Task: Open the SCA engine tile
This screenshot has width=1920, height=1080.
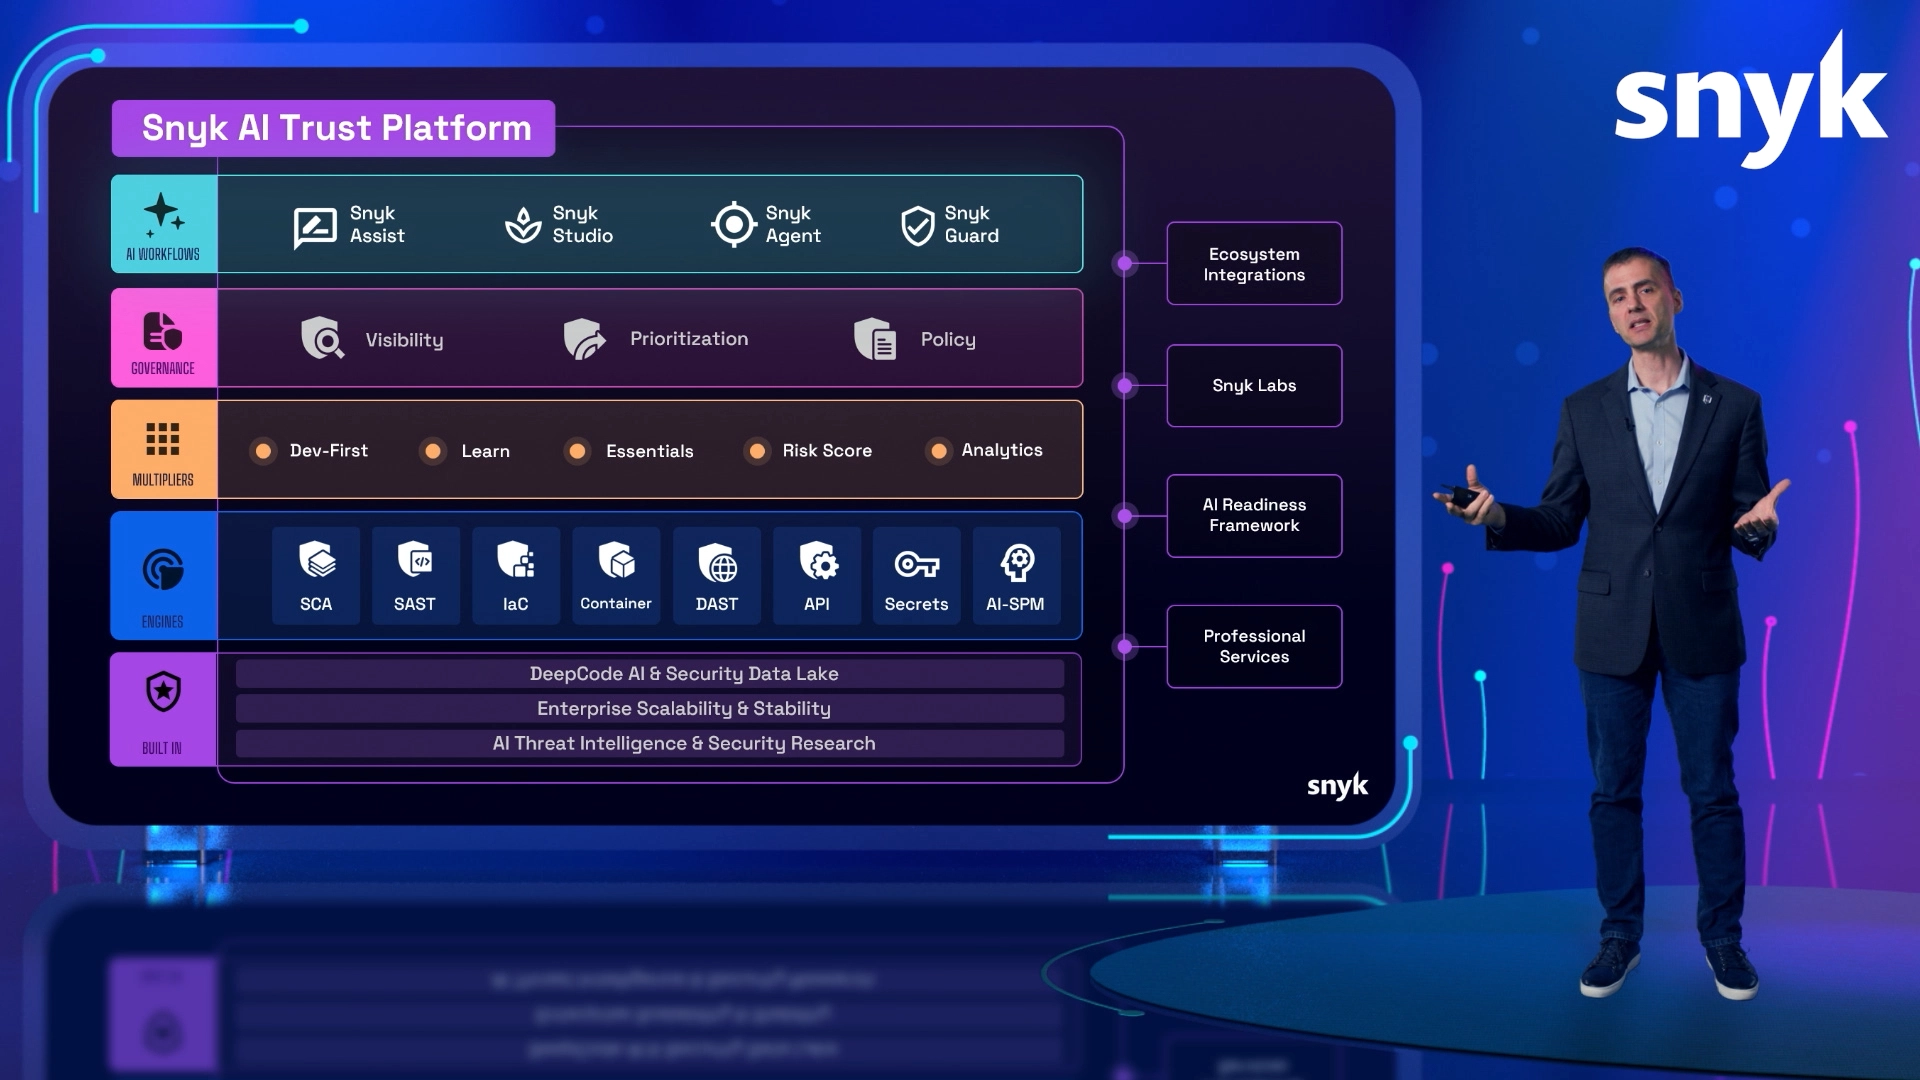Action: pos(316,576)
